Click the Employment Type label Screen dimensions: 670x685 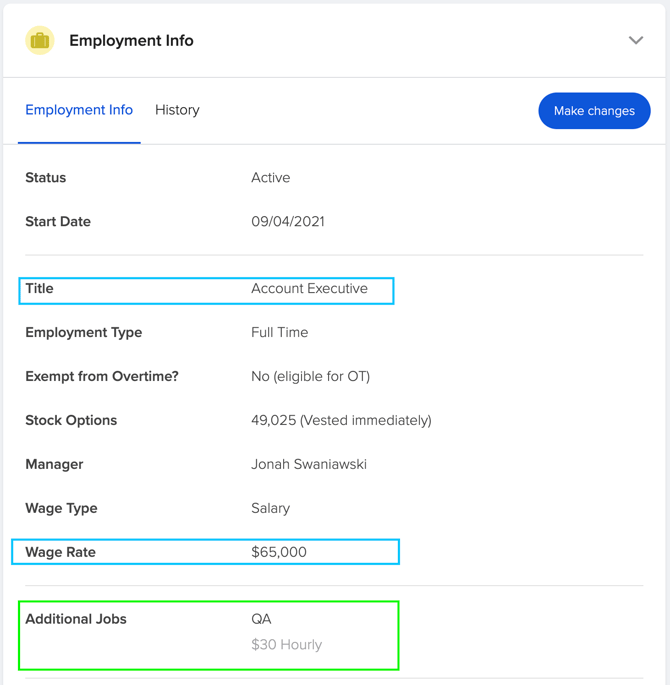click(x=83, y=332)
